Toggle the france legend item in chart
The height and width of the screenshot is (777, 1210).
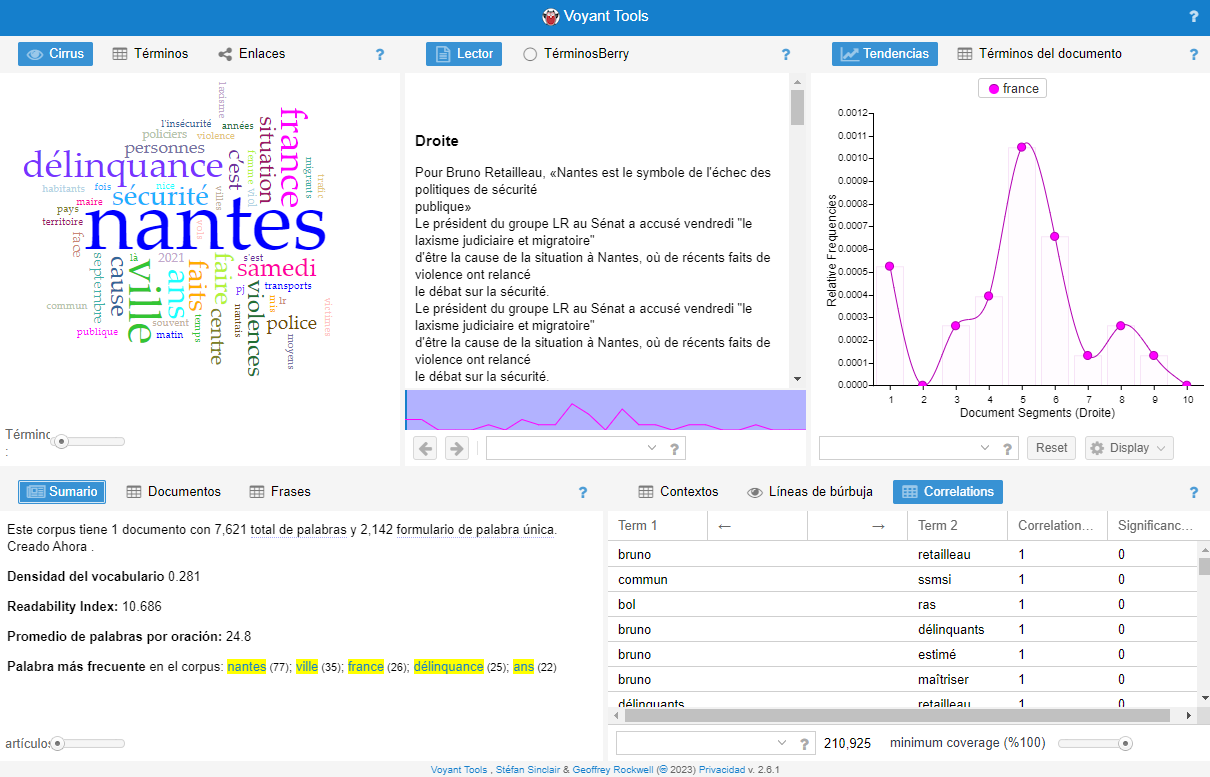[x=1012, y=89]
